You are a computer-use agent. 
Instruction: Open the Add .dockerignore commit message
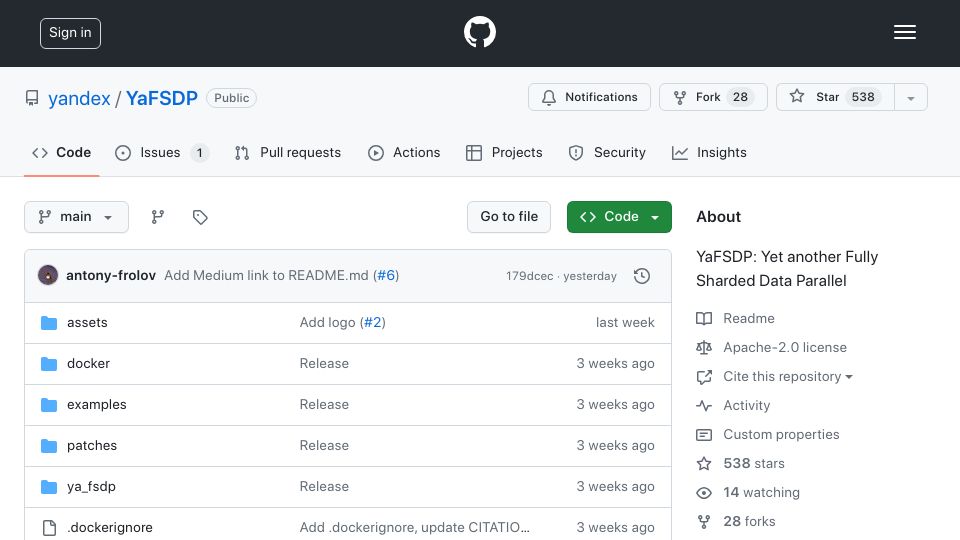click(x=414, y=528)
